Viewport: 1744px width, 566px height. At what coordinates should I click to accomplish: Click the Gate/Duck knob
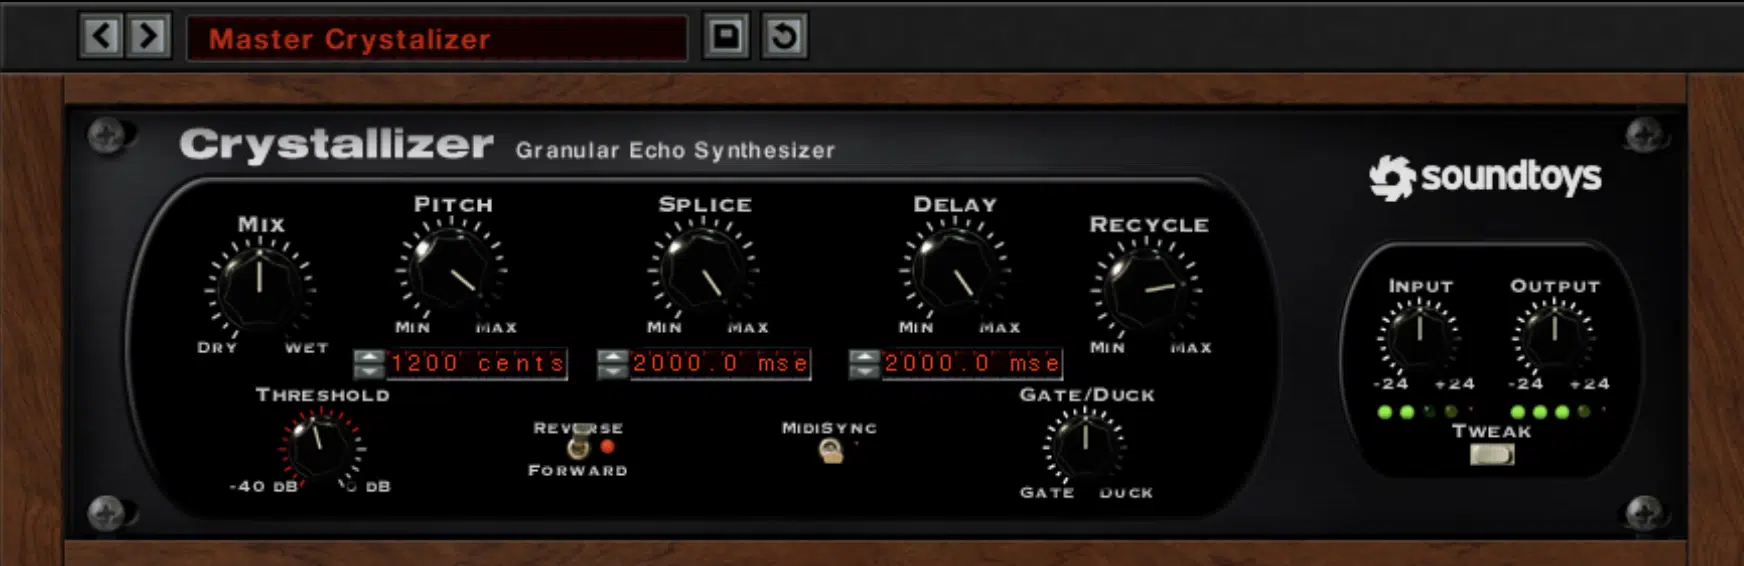point(1085,445)
